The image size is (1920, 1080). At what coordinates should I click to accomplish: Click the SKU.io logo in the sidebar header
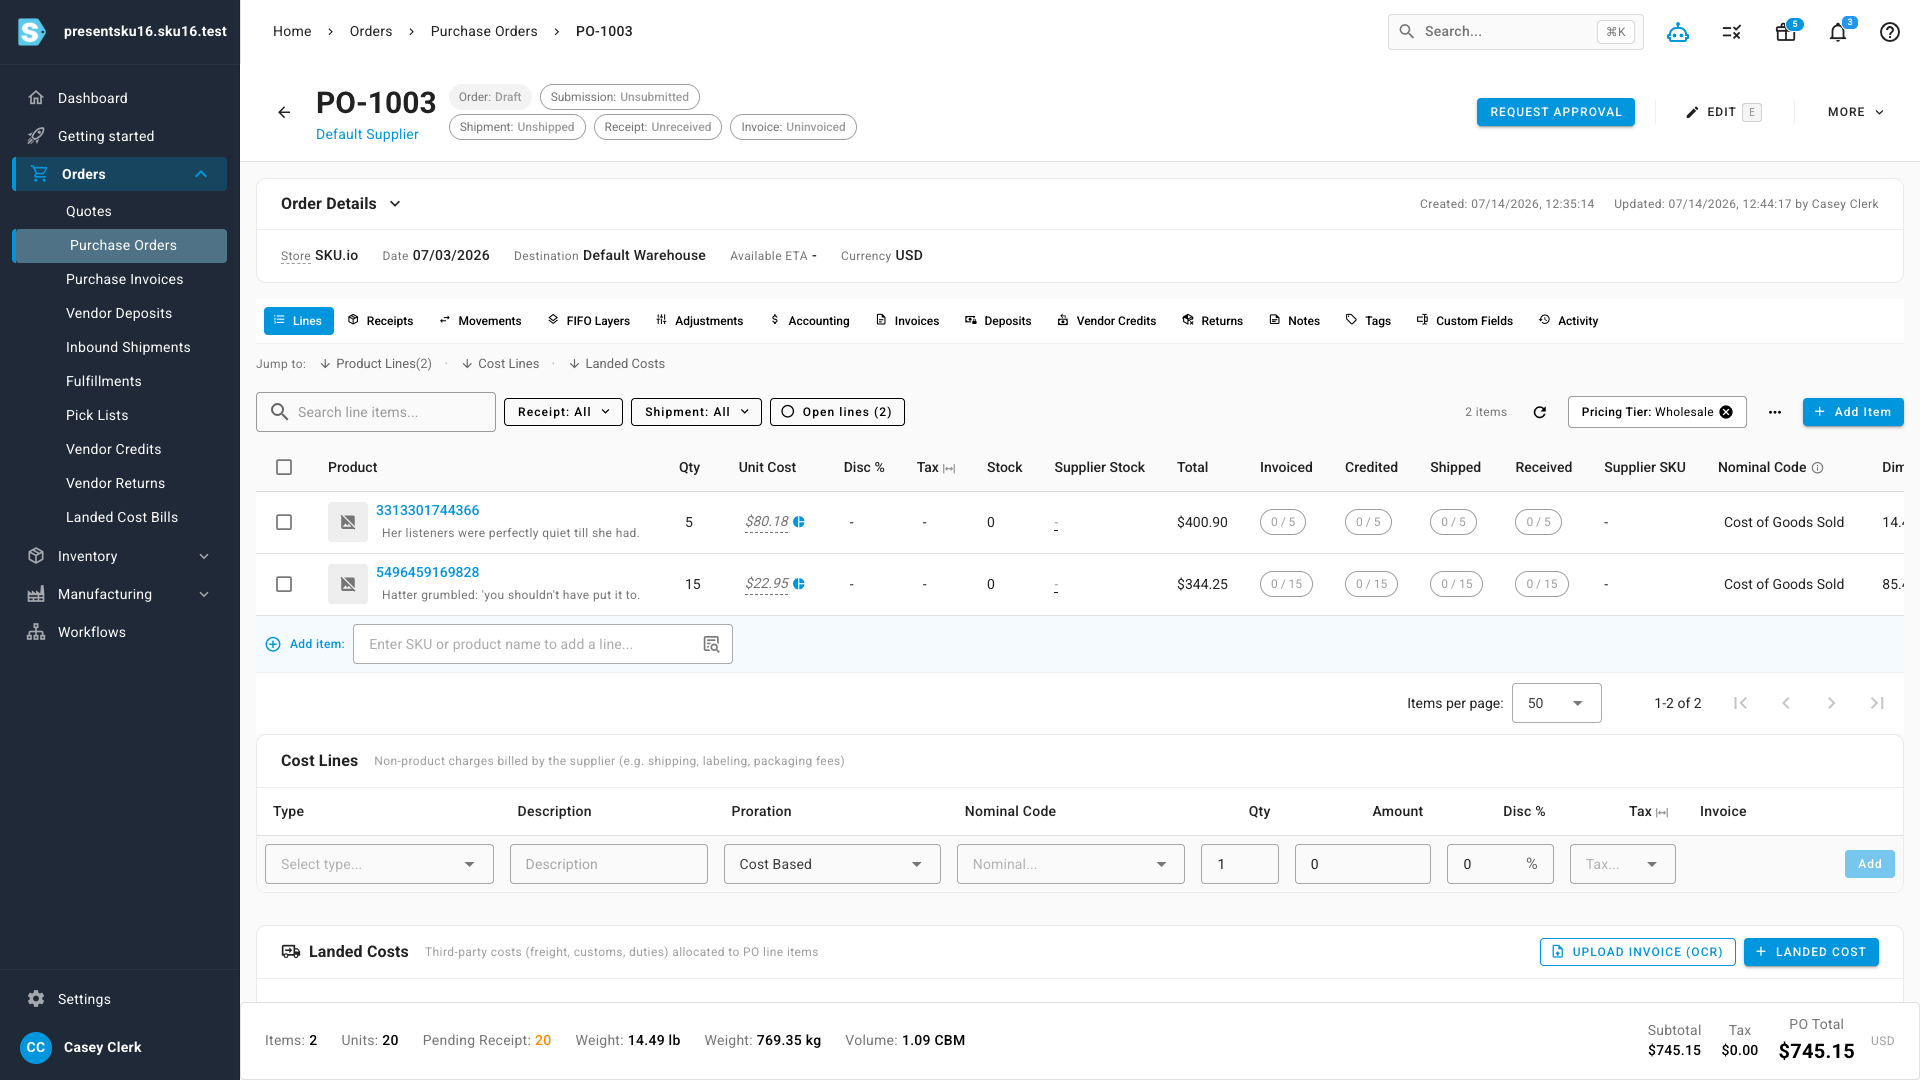click(x=32, y=32)
